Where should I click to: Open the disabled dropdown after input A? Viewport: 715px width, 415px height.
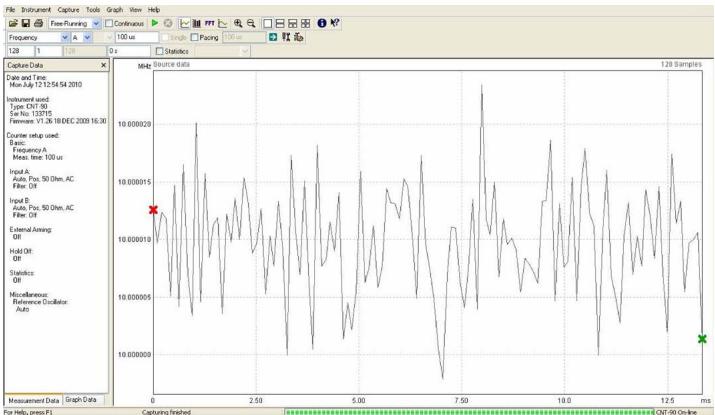[x=109, y=37]
